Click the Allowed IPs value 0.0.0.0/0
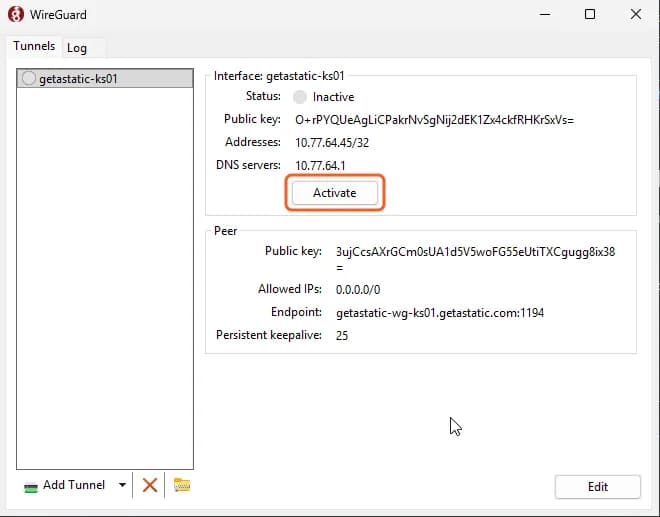The height and width of the screenshot is (517, 660). click(x=358, y=290)
